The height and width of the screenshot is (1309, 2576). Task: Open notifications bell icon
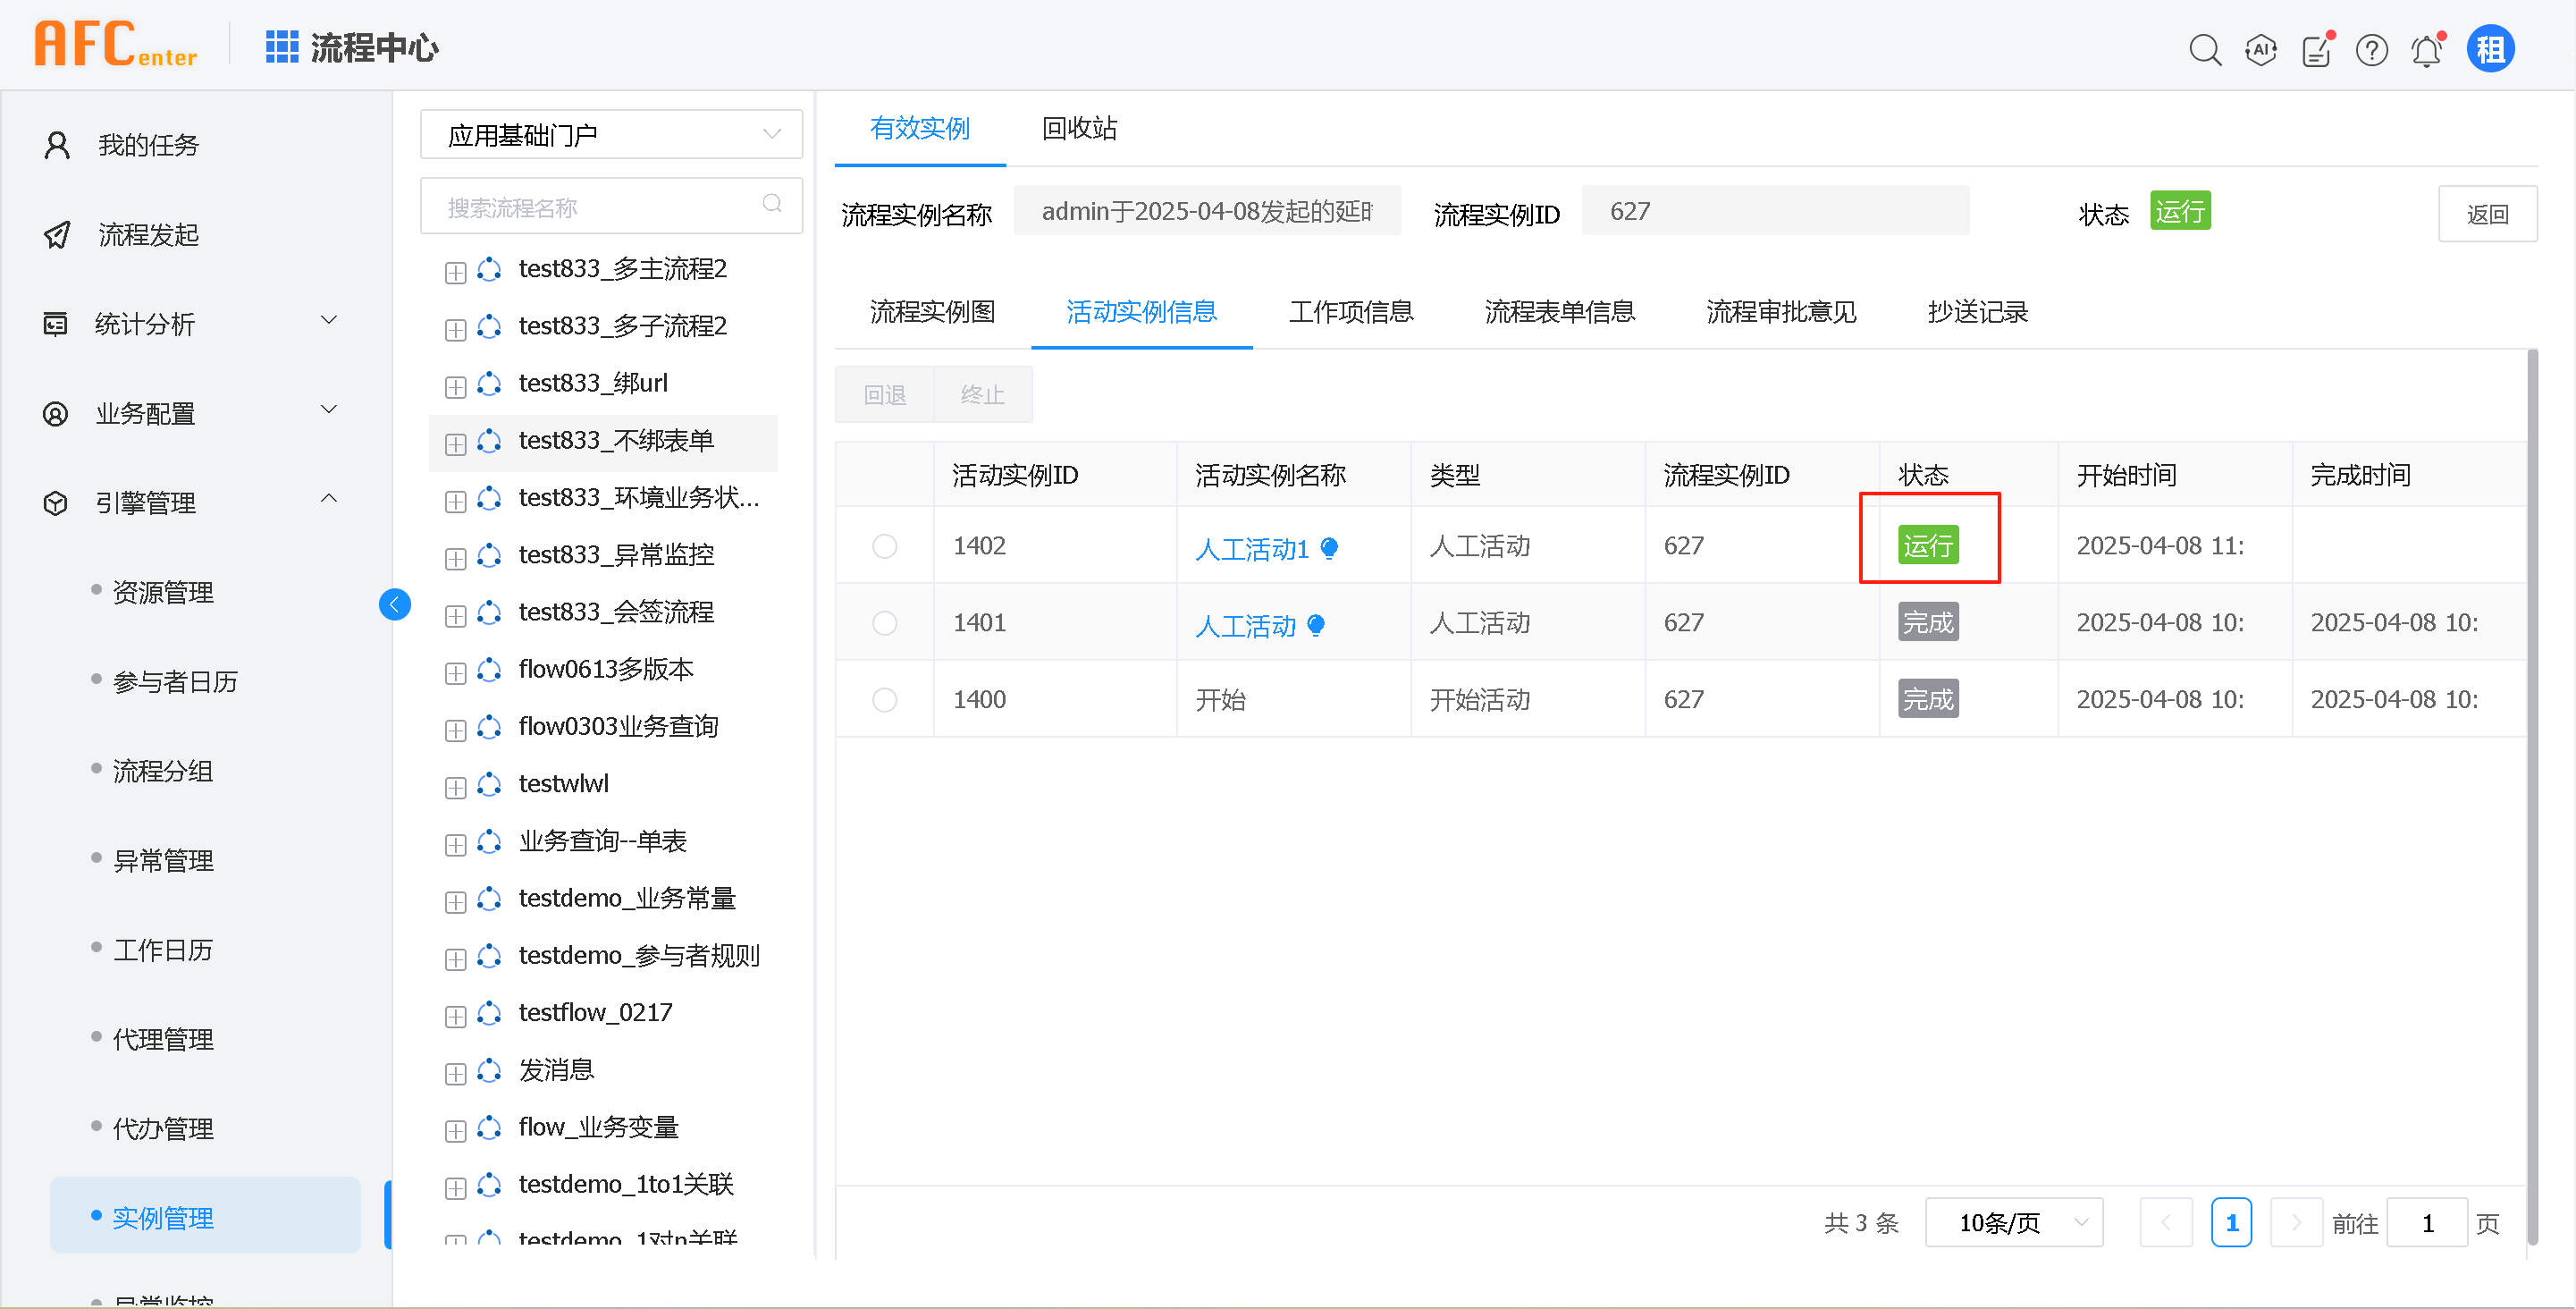click(x=2427, y=49)
